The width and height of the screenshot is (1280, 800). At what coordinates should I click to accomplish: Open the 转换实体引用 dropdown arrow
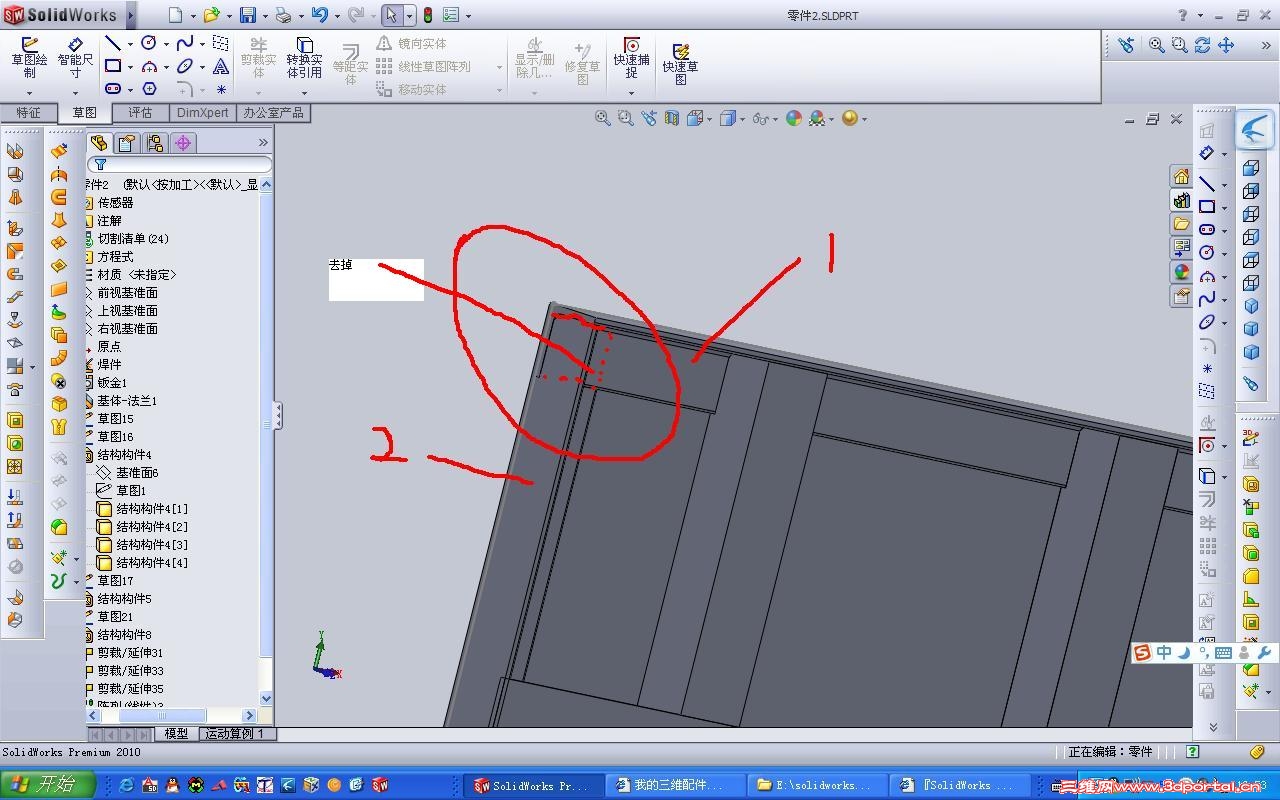click(305, 93)
